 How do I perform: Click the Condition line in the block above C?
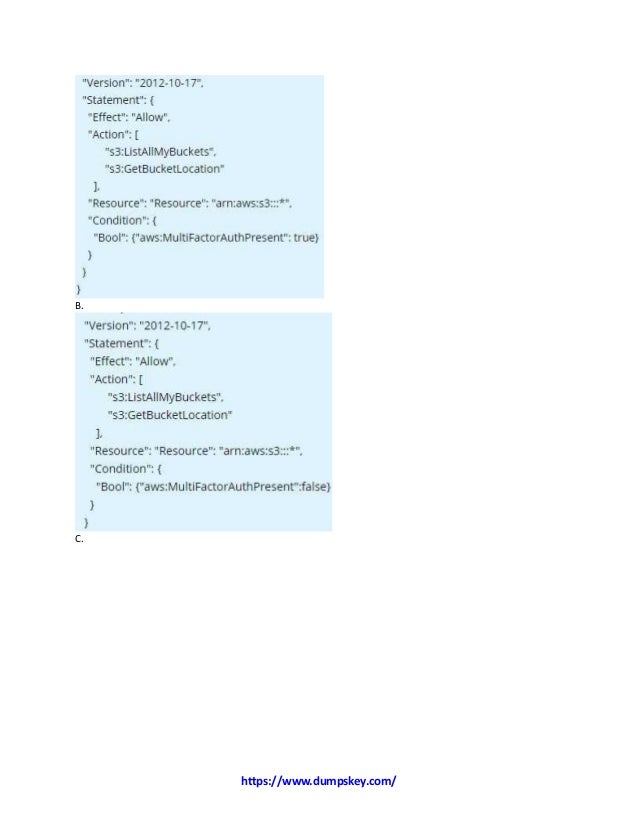point(126,468)
